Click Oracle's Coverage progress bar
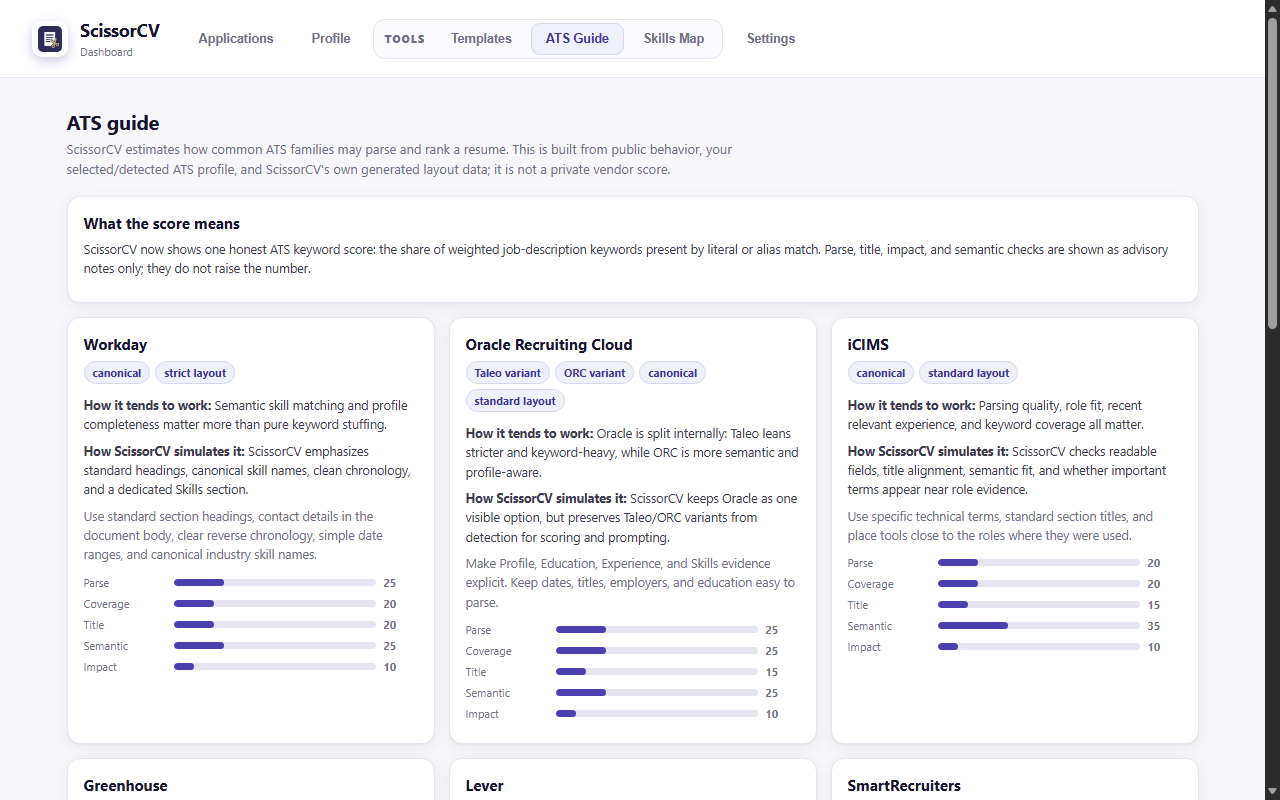 tap(657, 650)
